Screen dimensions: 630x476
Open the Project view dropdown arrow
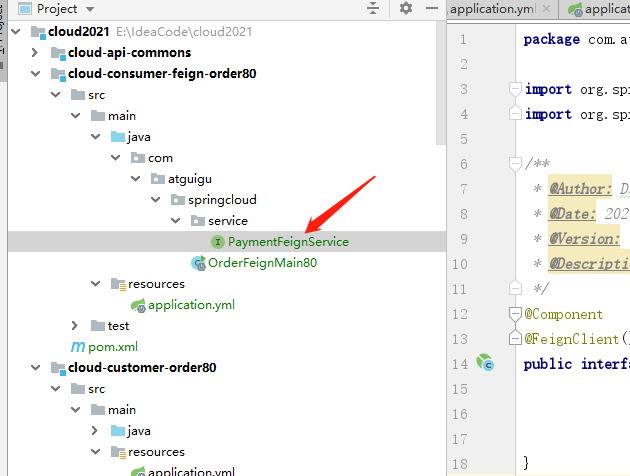(x=90, y=9)
